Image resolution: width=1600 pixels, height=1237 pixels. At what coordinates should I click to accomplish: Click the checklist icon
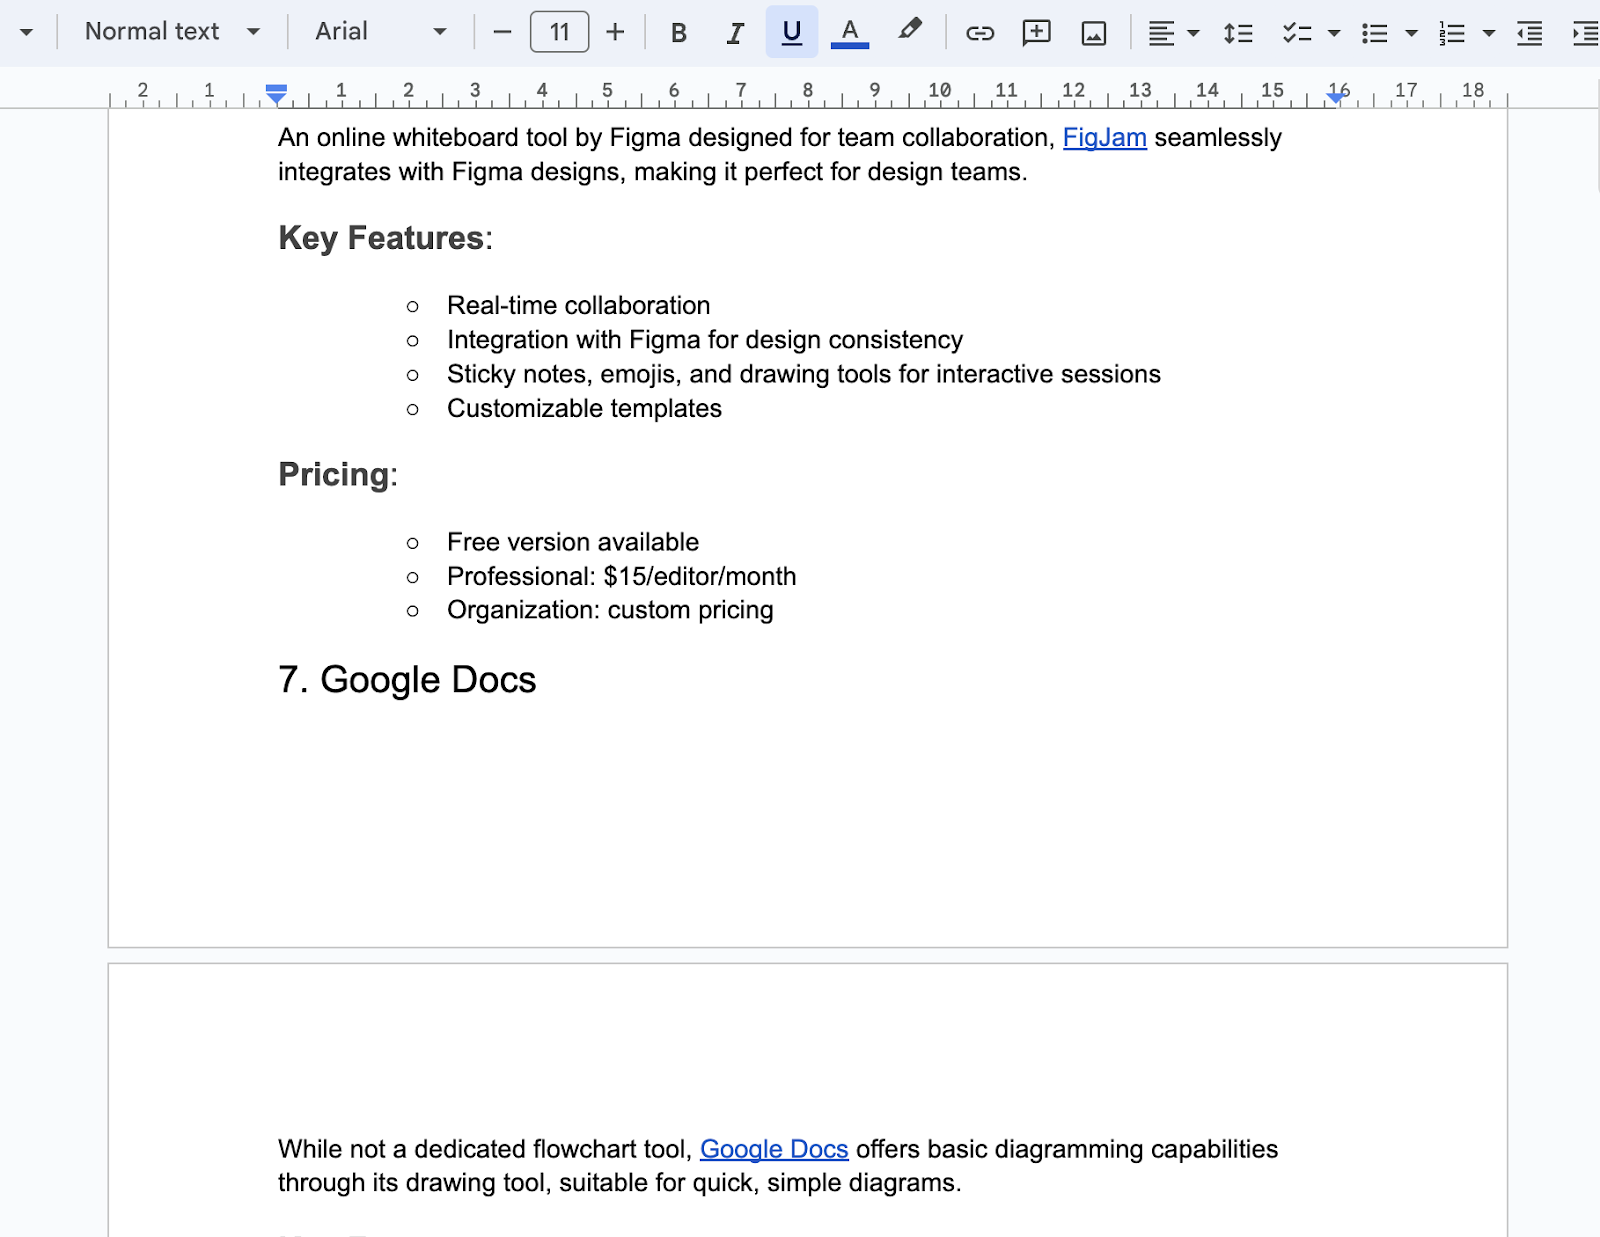[x=1297, y=33]
